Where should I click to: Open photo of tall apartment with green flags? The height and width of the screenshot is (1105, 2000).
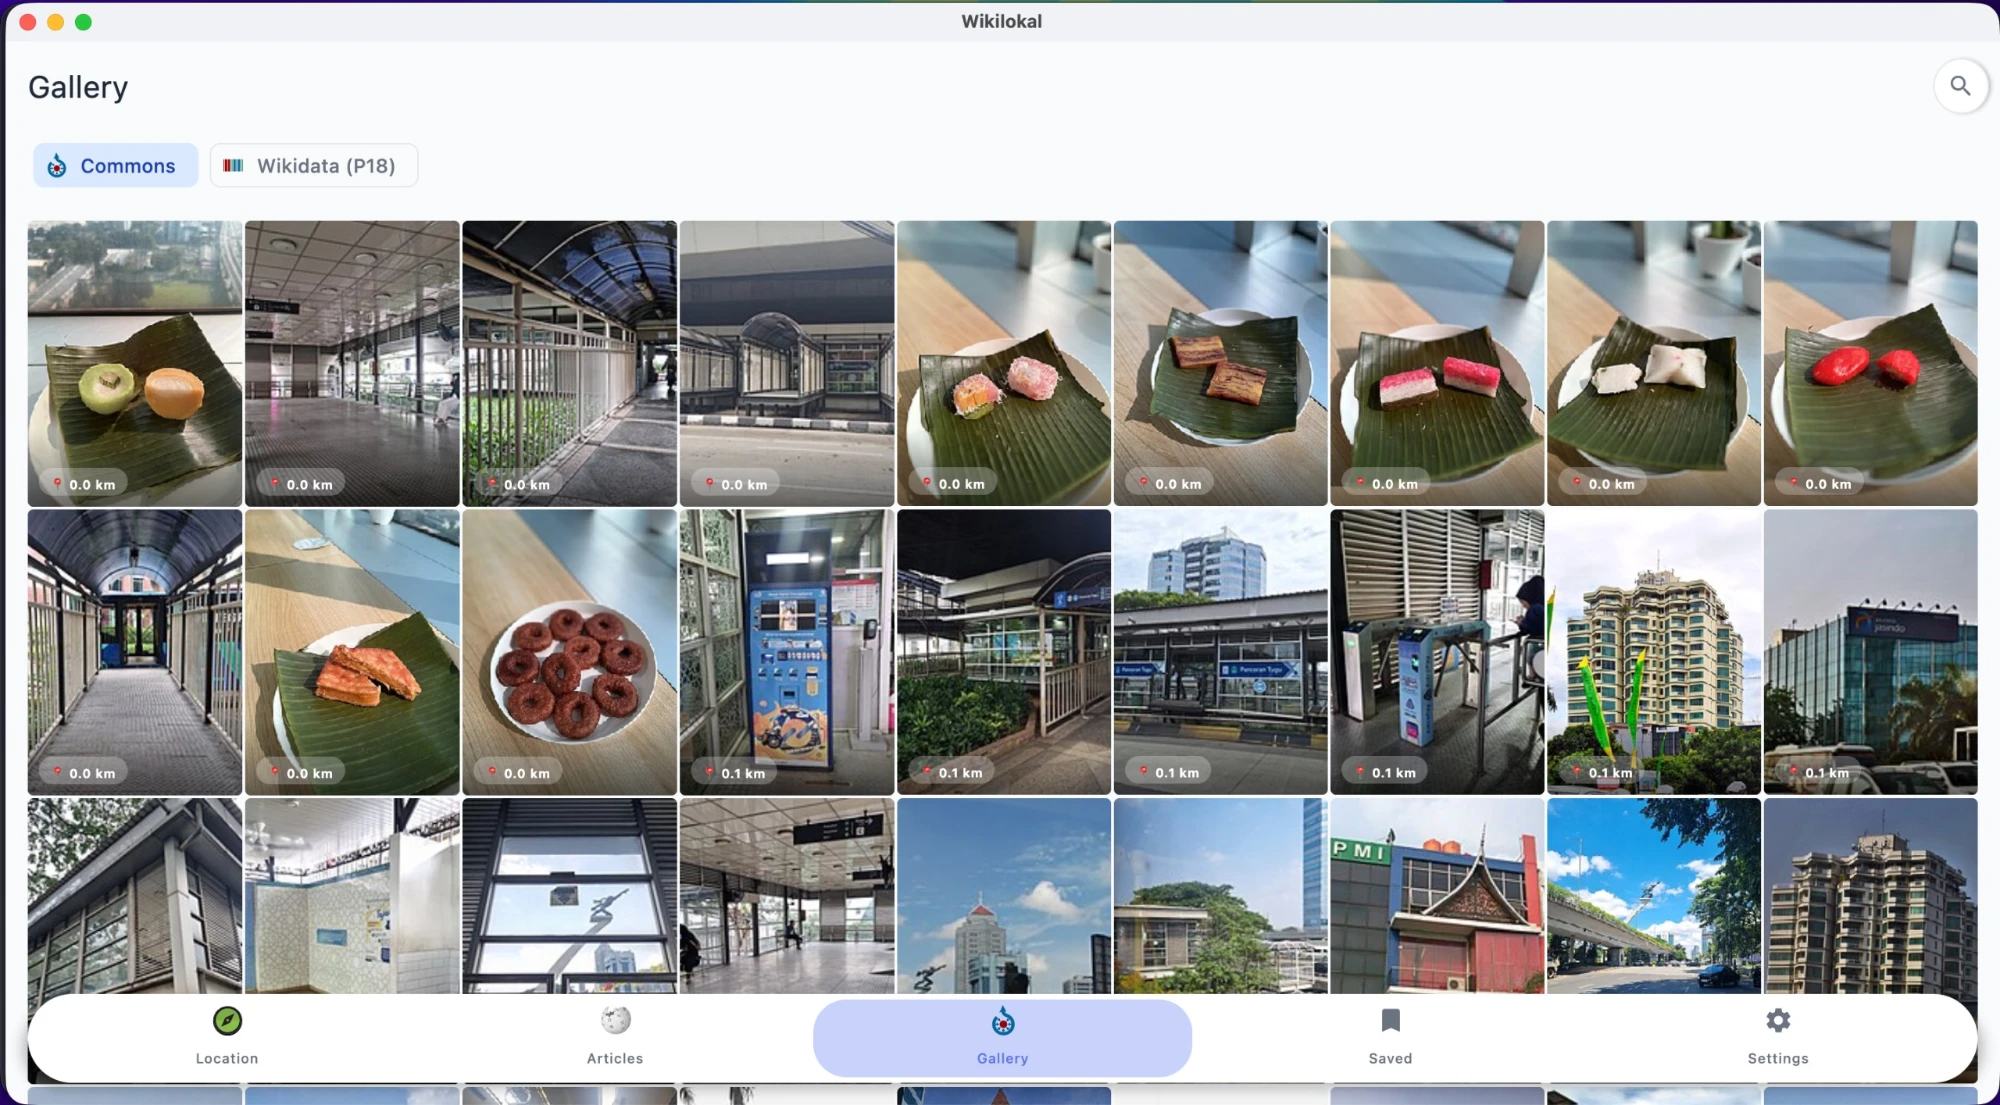point(1654,652)
